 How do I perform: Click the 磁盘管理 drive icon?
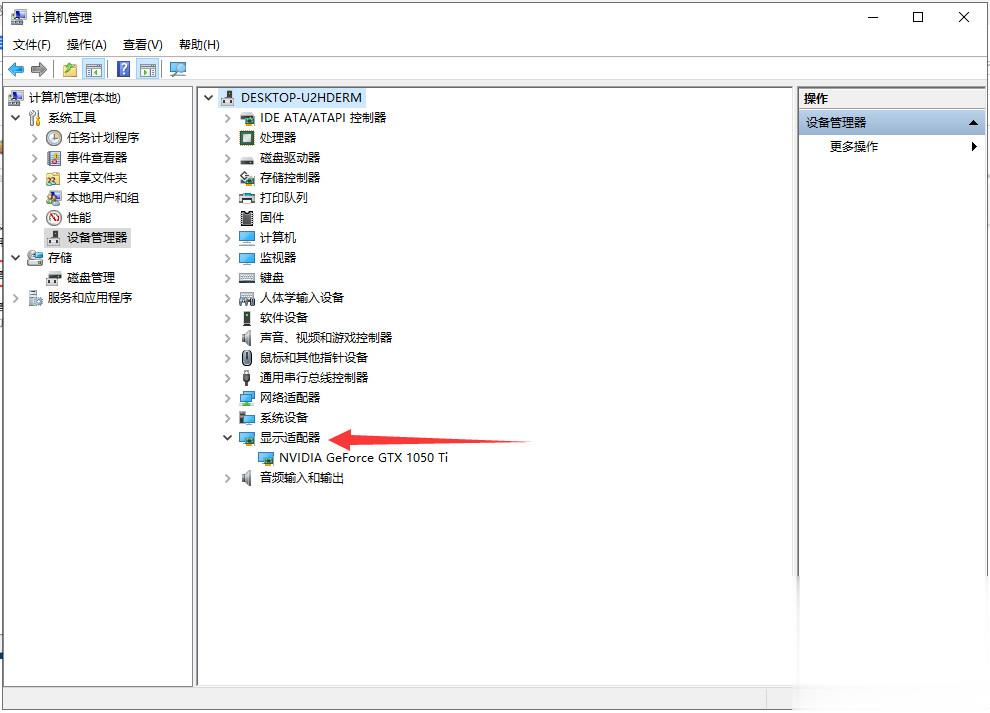[x=54, y=278]
